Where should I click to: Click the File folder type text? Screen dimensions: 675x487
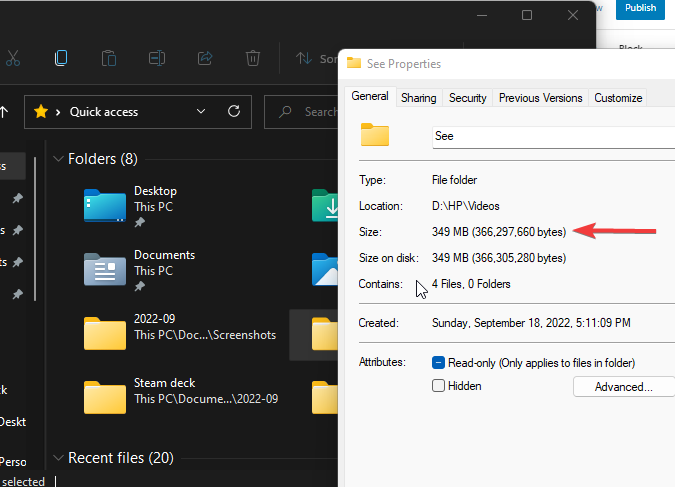click(454, 180)
